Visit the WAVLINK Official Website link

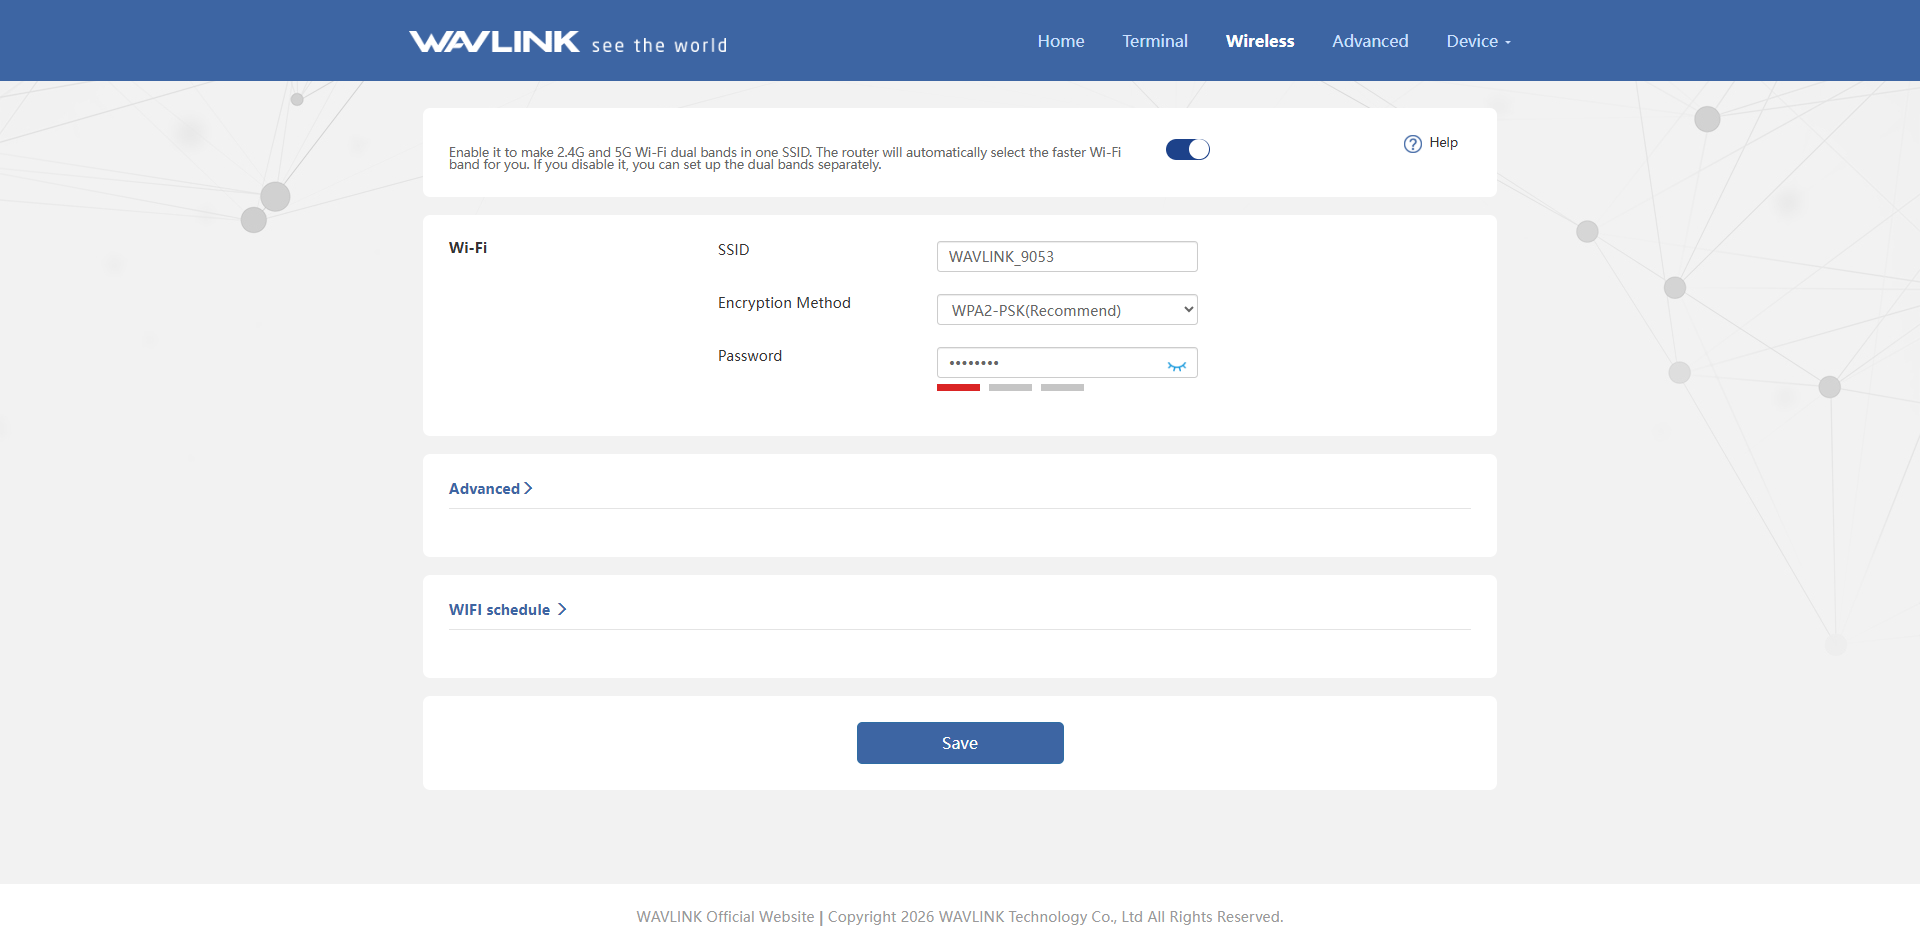tap(725, 917)
